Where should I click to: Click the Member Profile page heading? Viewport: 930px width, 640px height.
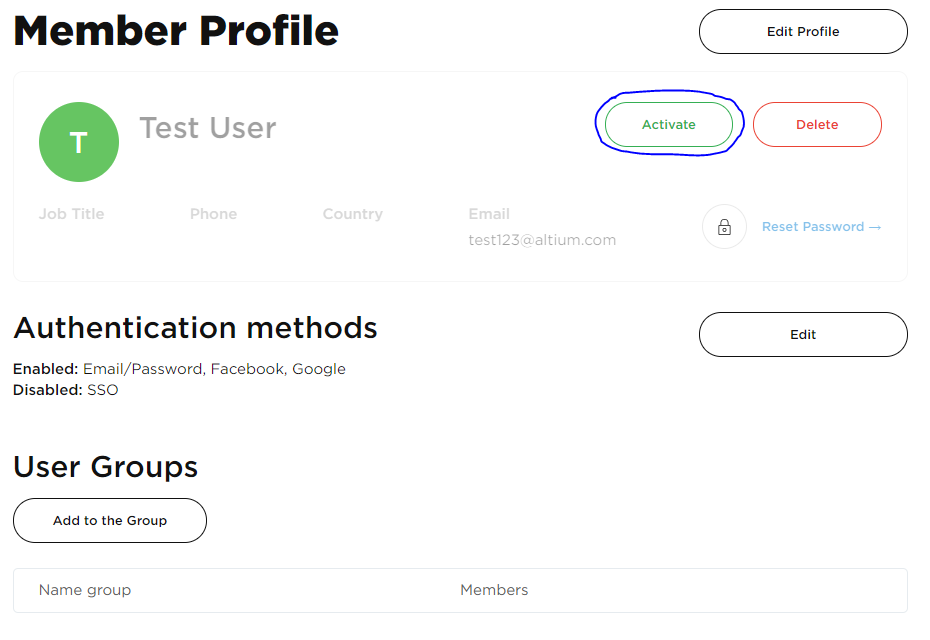point(176,32)
